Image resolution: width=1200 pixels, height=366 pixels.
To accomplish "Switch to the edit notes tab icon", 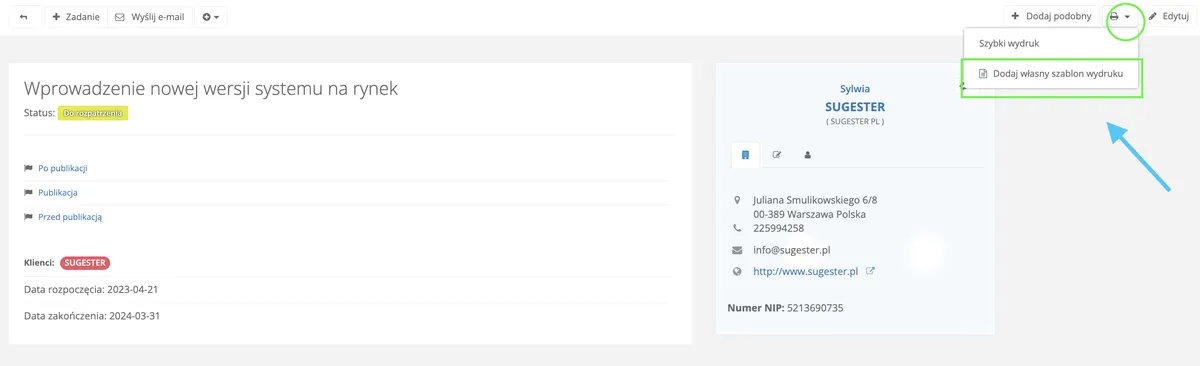I will (x=776, y=155).
